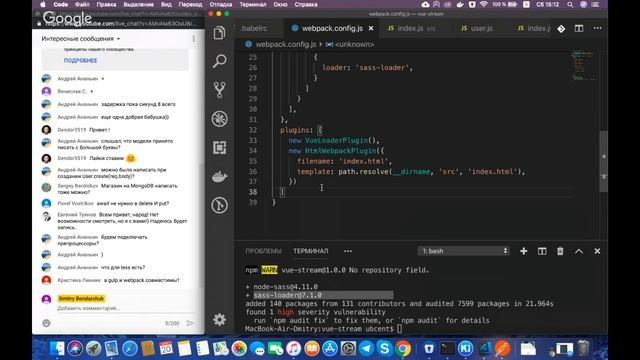Screen dimensions: 640x360
Task: Open the Правка menu
Action: tap(106, 4)
